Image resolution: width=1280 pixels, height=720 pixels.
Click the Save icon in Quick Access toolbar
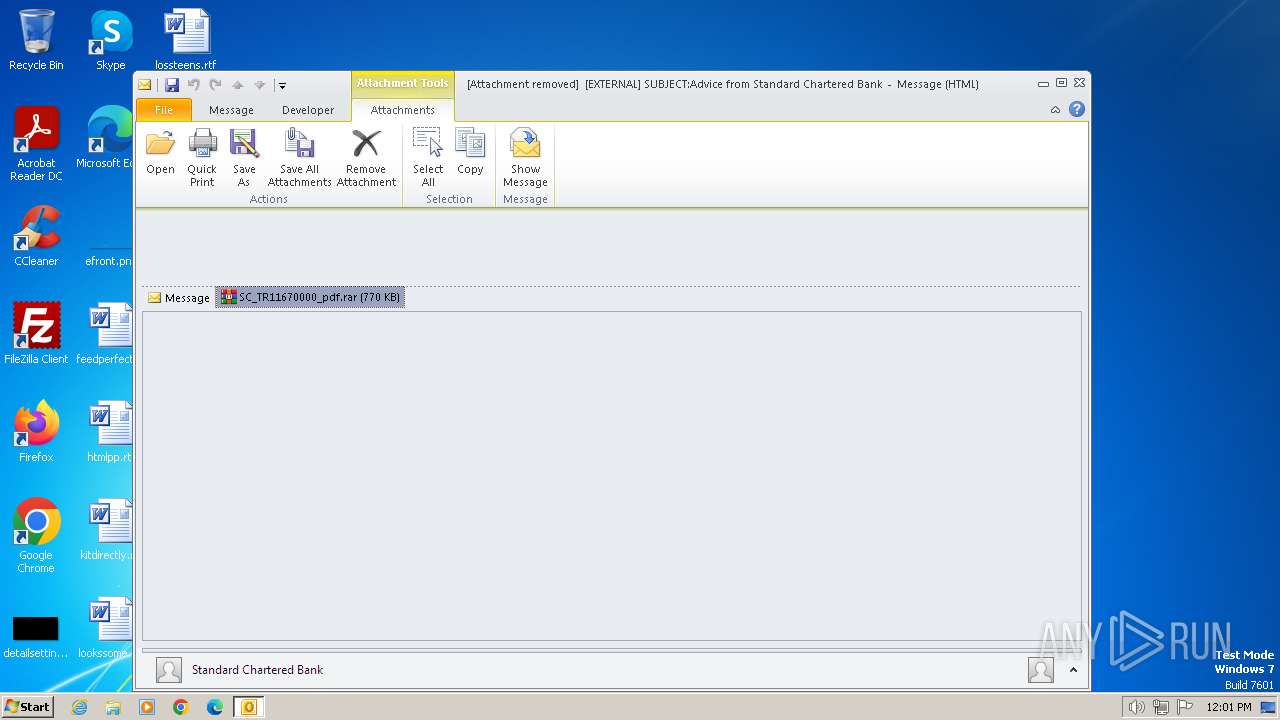coord(172,85)
